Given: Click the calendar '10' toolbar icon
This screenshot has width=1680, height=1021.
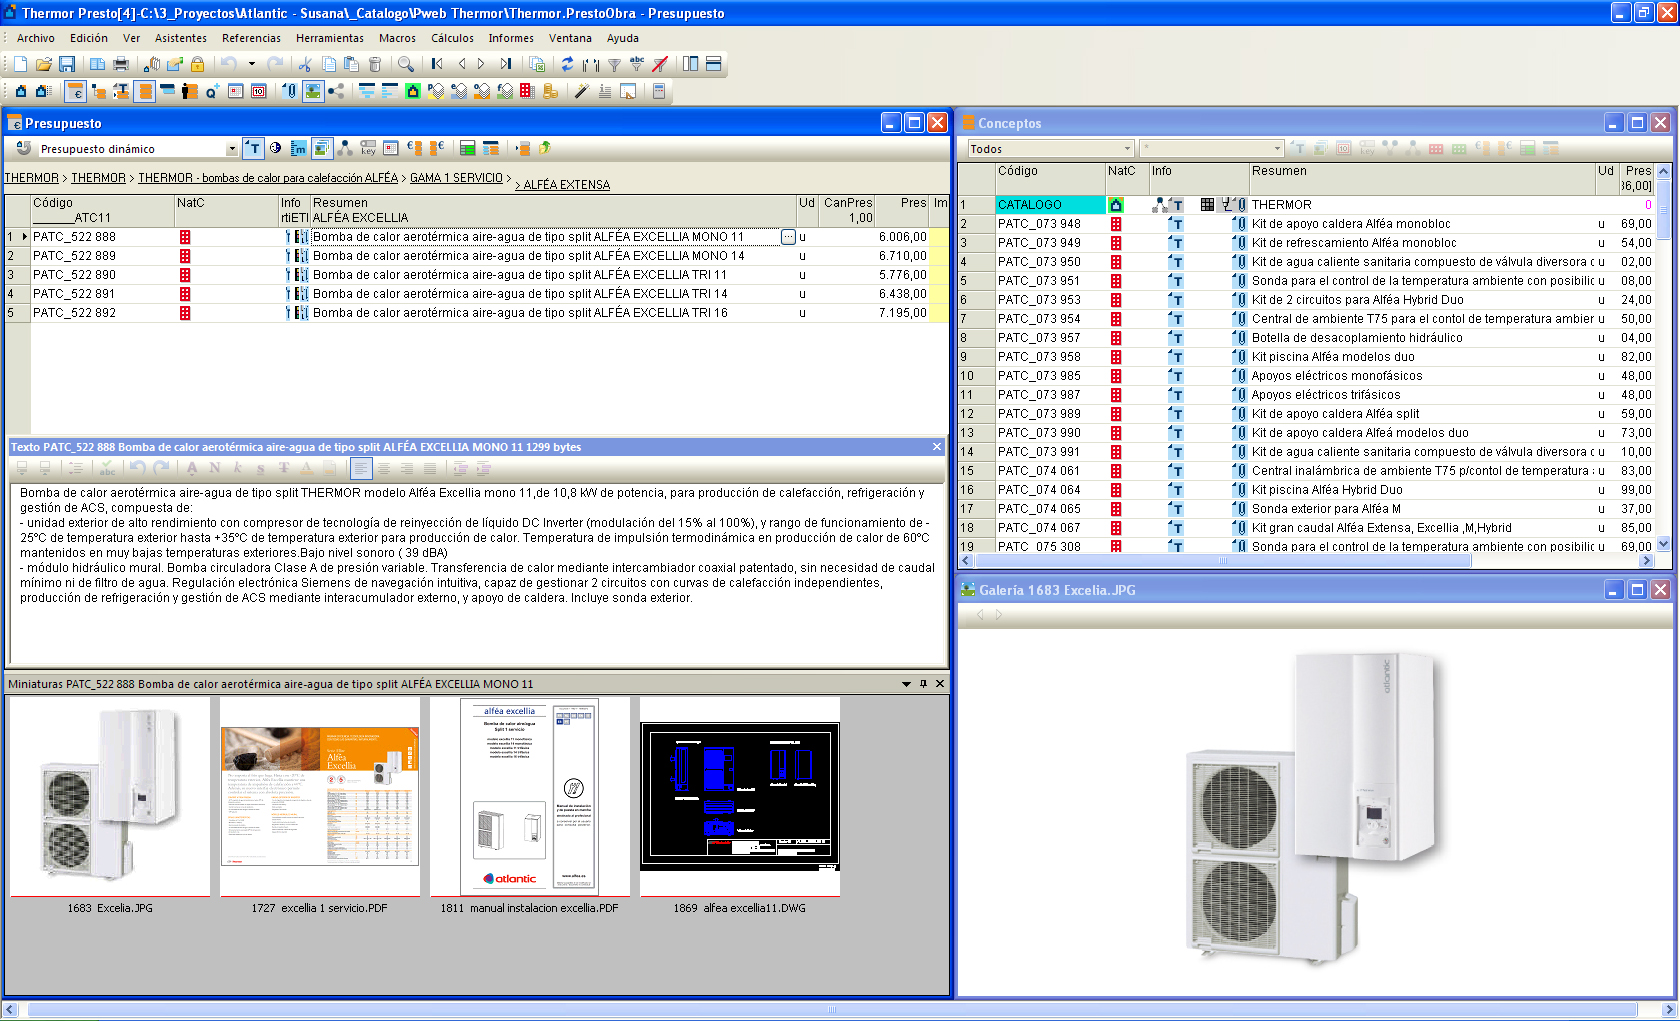Looking at the screenshot, I should (258, 91).
